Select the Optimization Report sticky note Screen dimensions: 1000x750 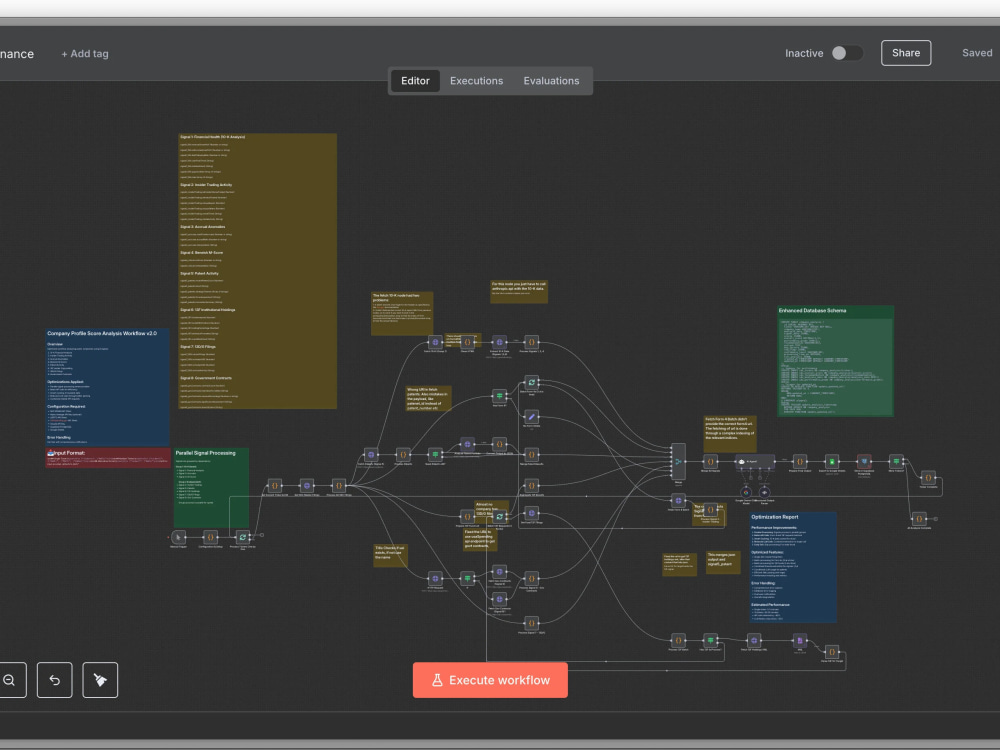pos(793,566)
